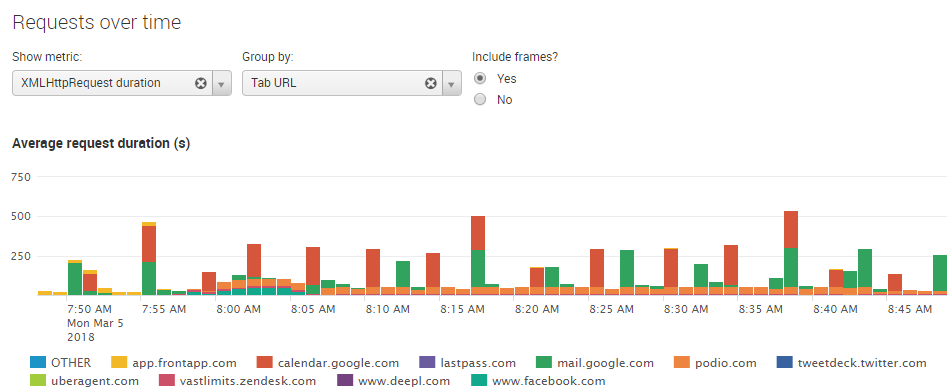Click the www.deepl.com legend entry
950x390 pixels.
[394, 382]
